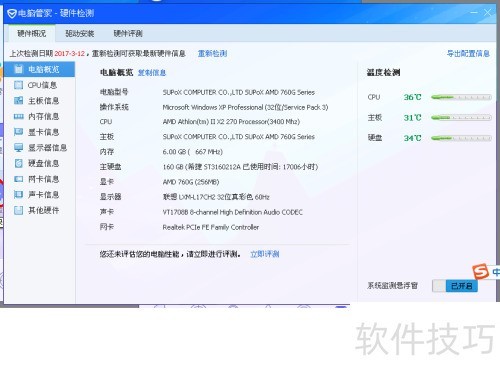Click the Sogou input method S icon
The image size is (500, 376).
[481, 271]
